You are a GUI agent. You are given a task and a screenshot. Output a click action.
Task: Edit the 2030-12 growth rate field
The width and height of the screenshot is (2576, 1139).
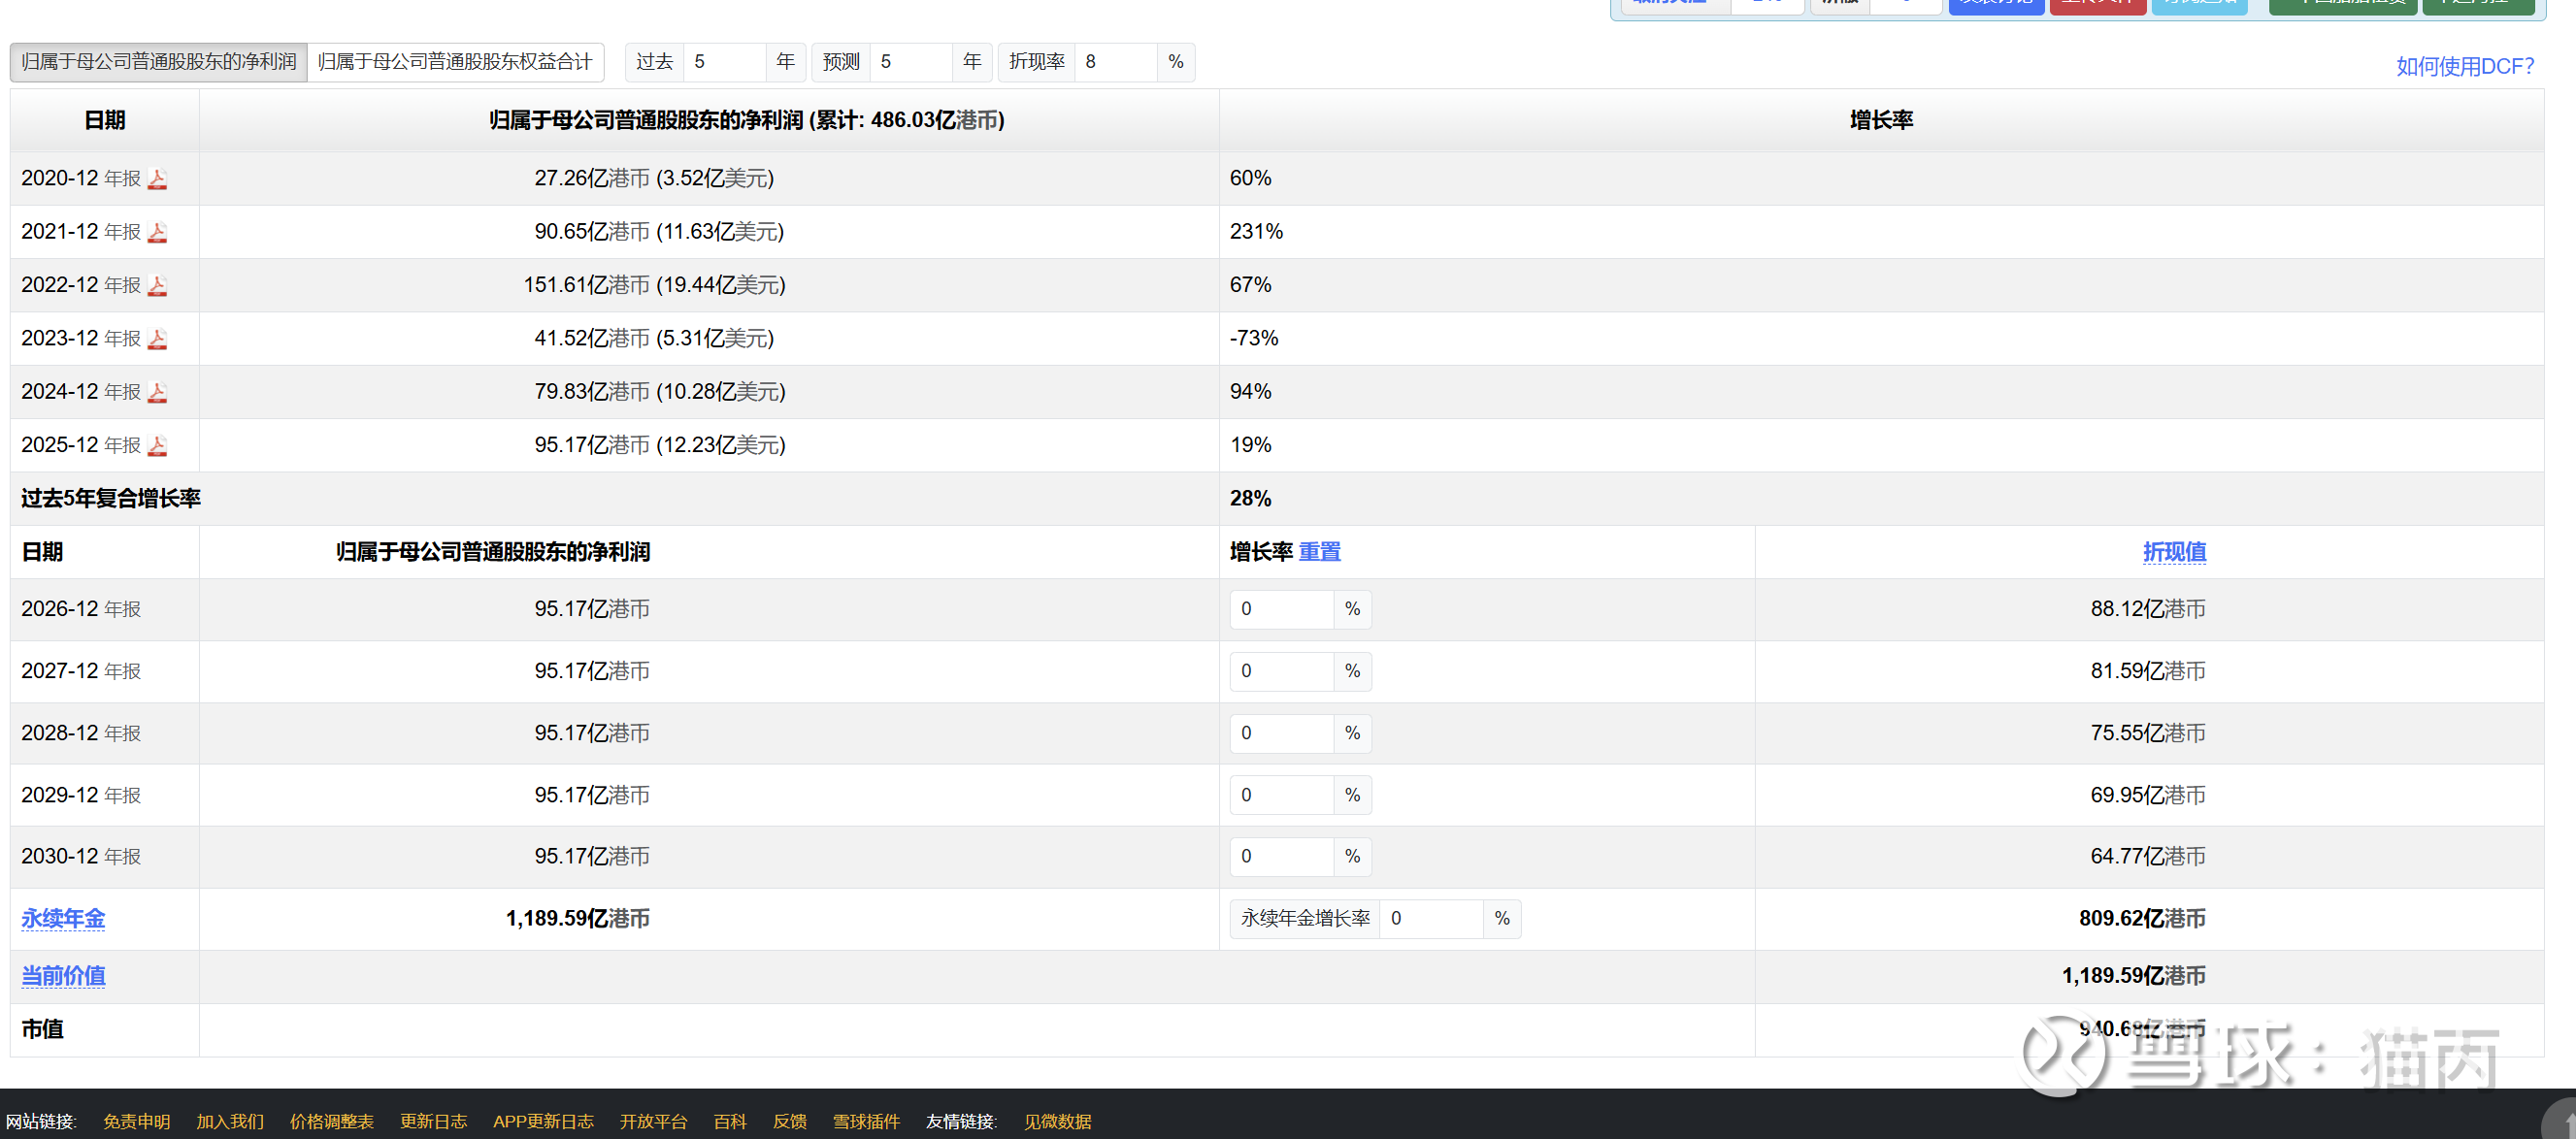click(1282, 856)
